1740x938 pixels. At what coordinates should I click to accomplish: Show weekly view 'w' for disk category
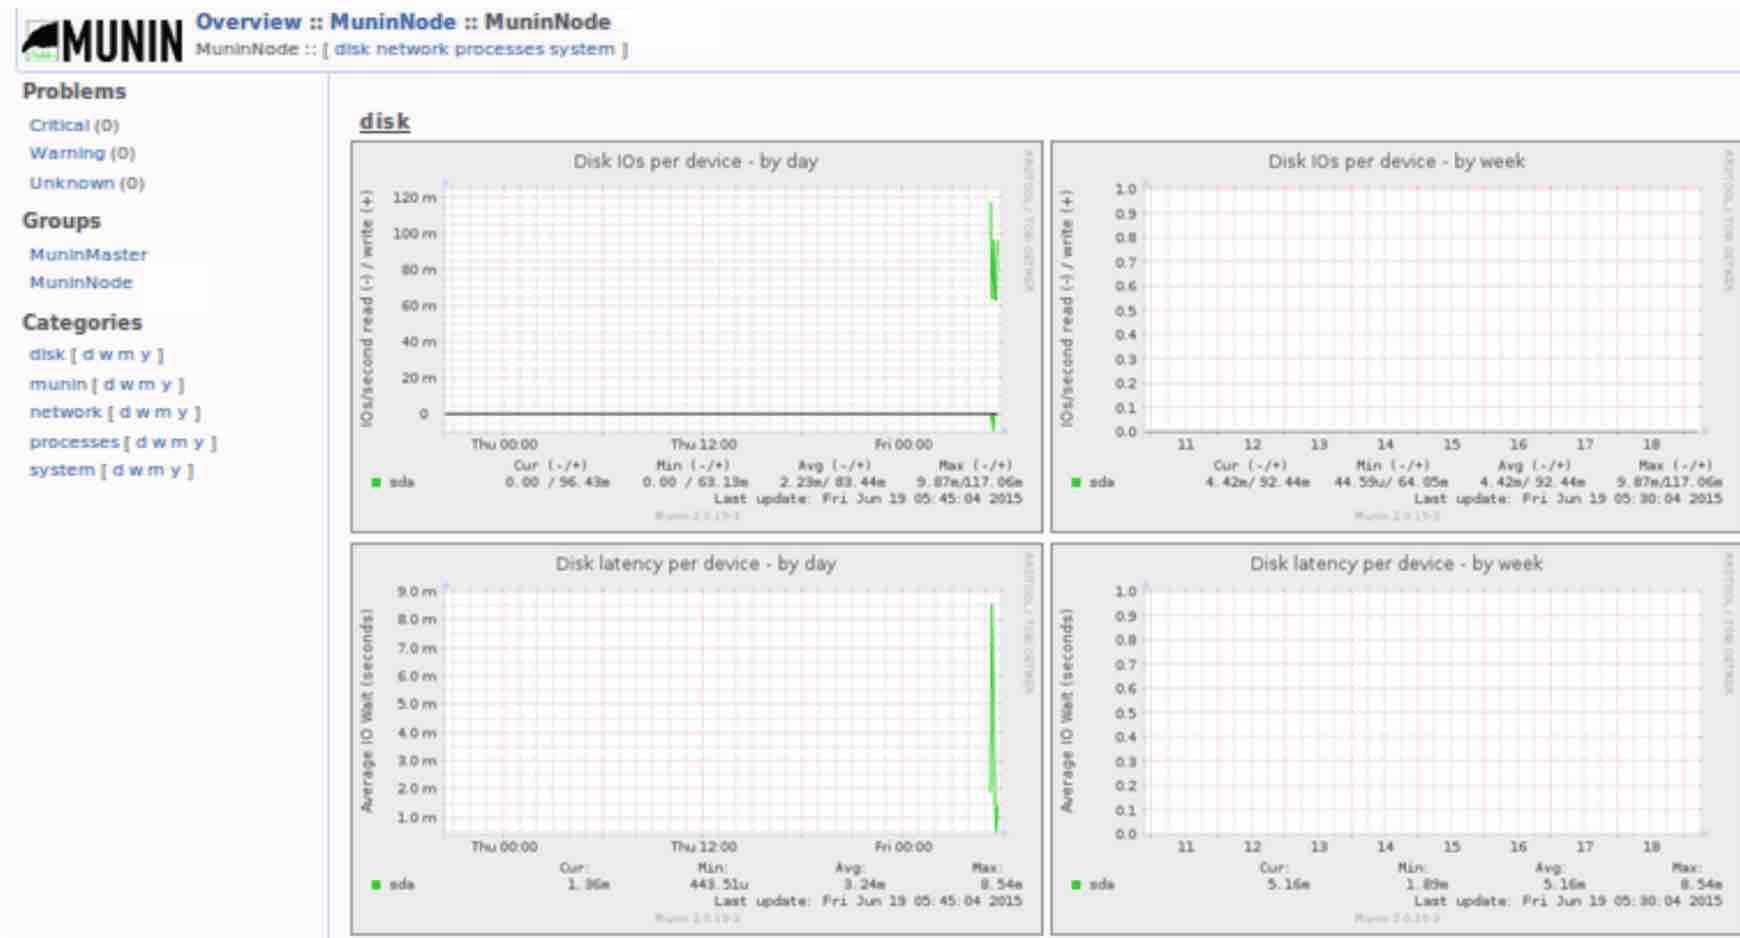pyautogui.click(x=106, y=354)
